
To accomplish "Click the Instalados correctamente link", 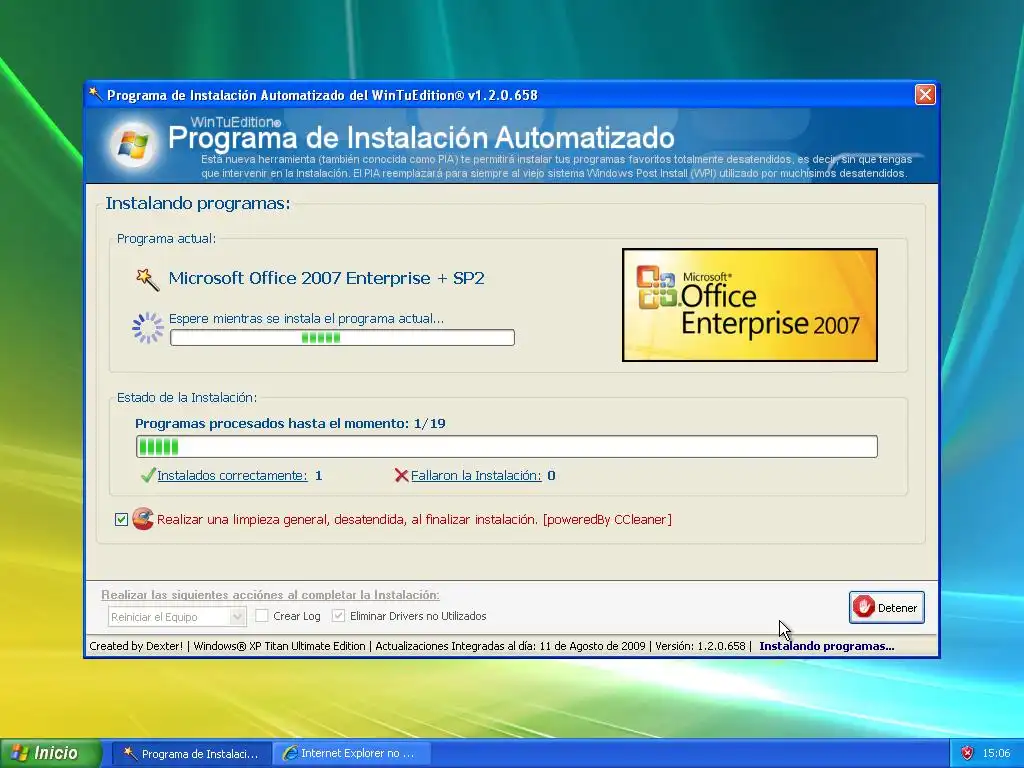I will 232,475.
